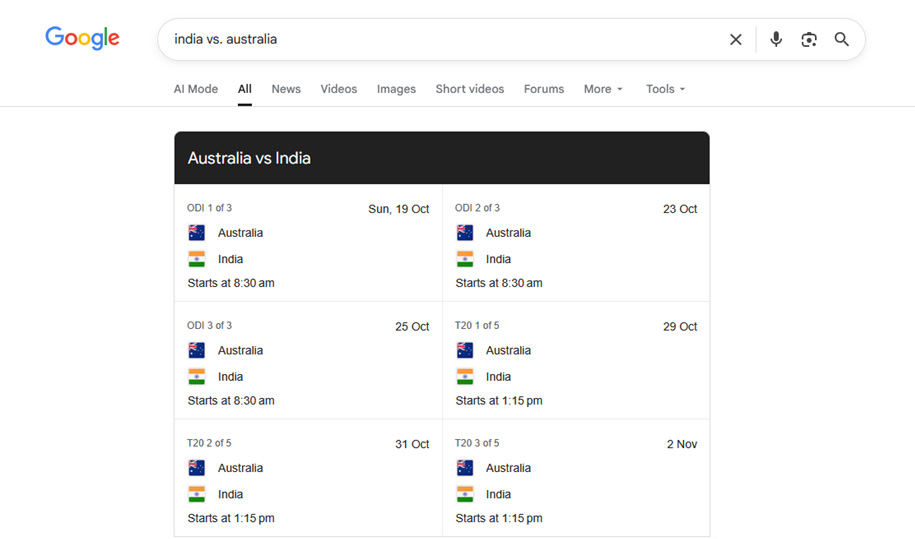Click India flag in ODI 2 of 3
This screenshot has width=915, height=539.
(x=465, y=259)
